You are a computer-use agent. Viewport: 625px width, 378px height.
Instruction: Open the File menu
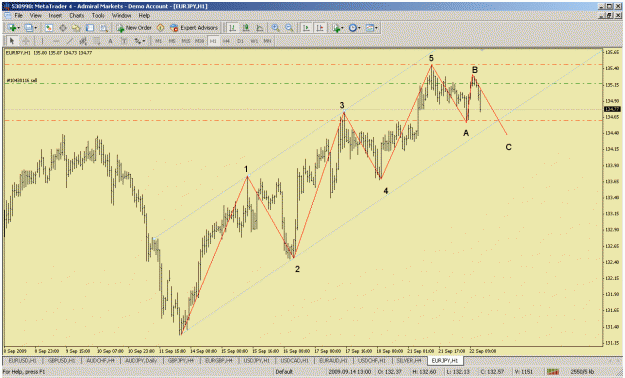(x=18, y=16)
